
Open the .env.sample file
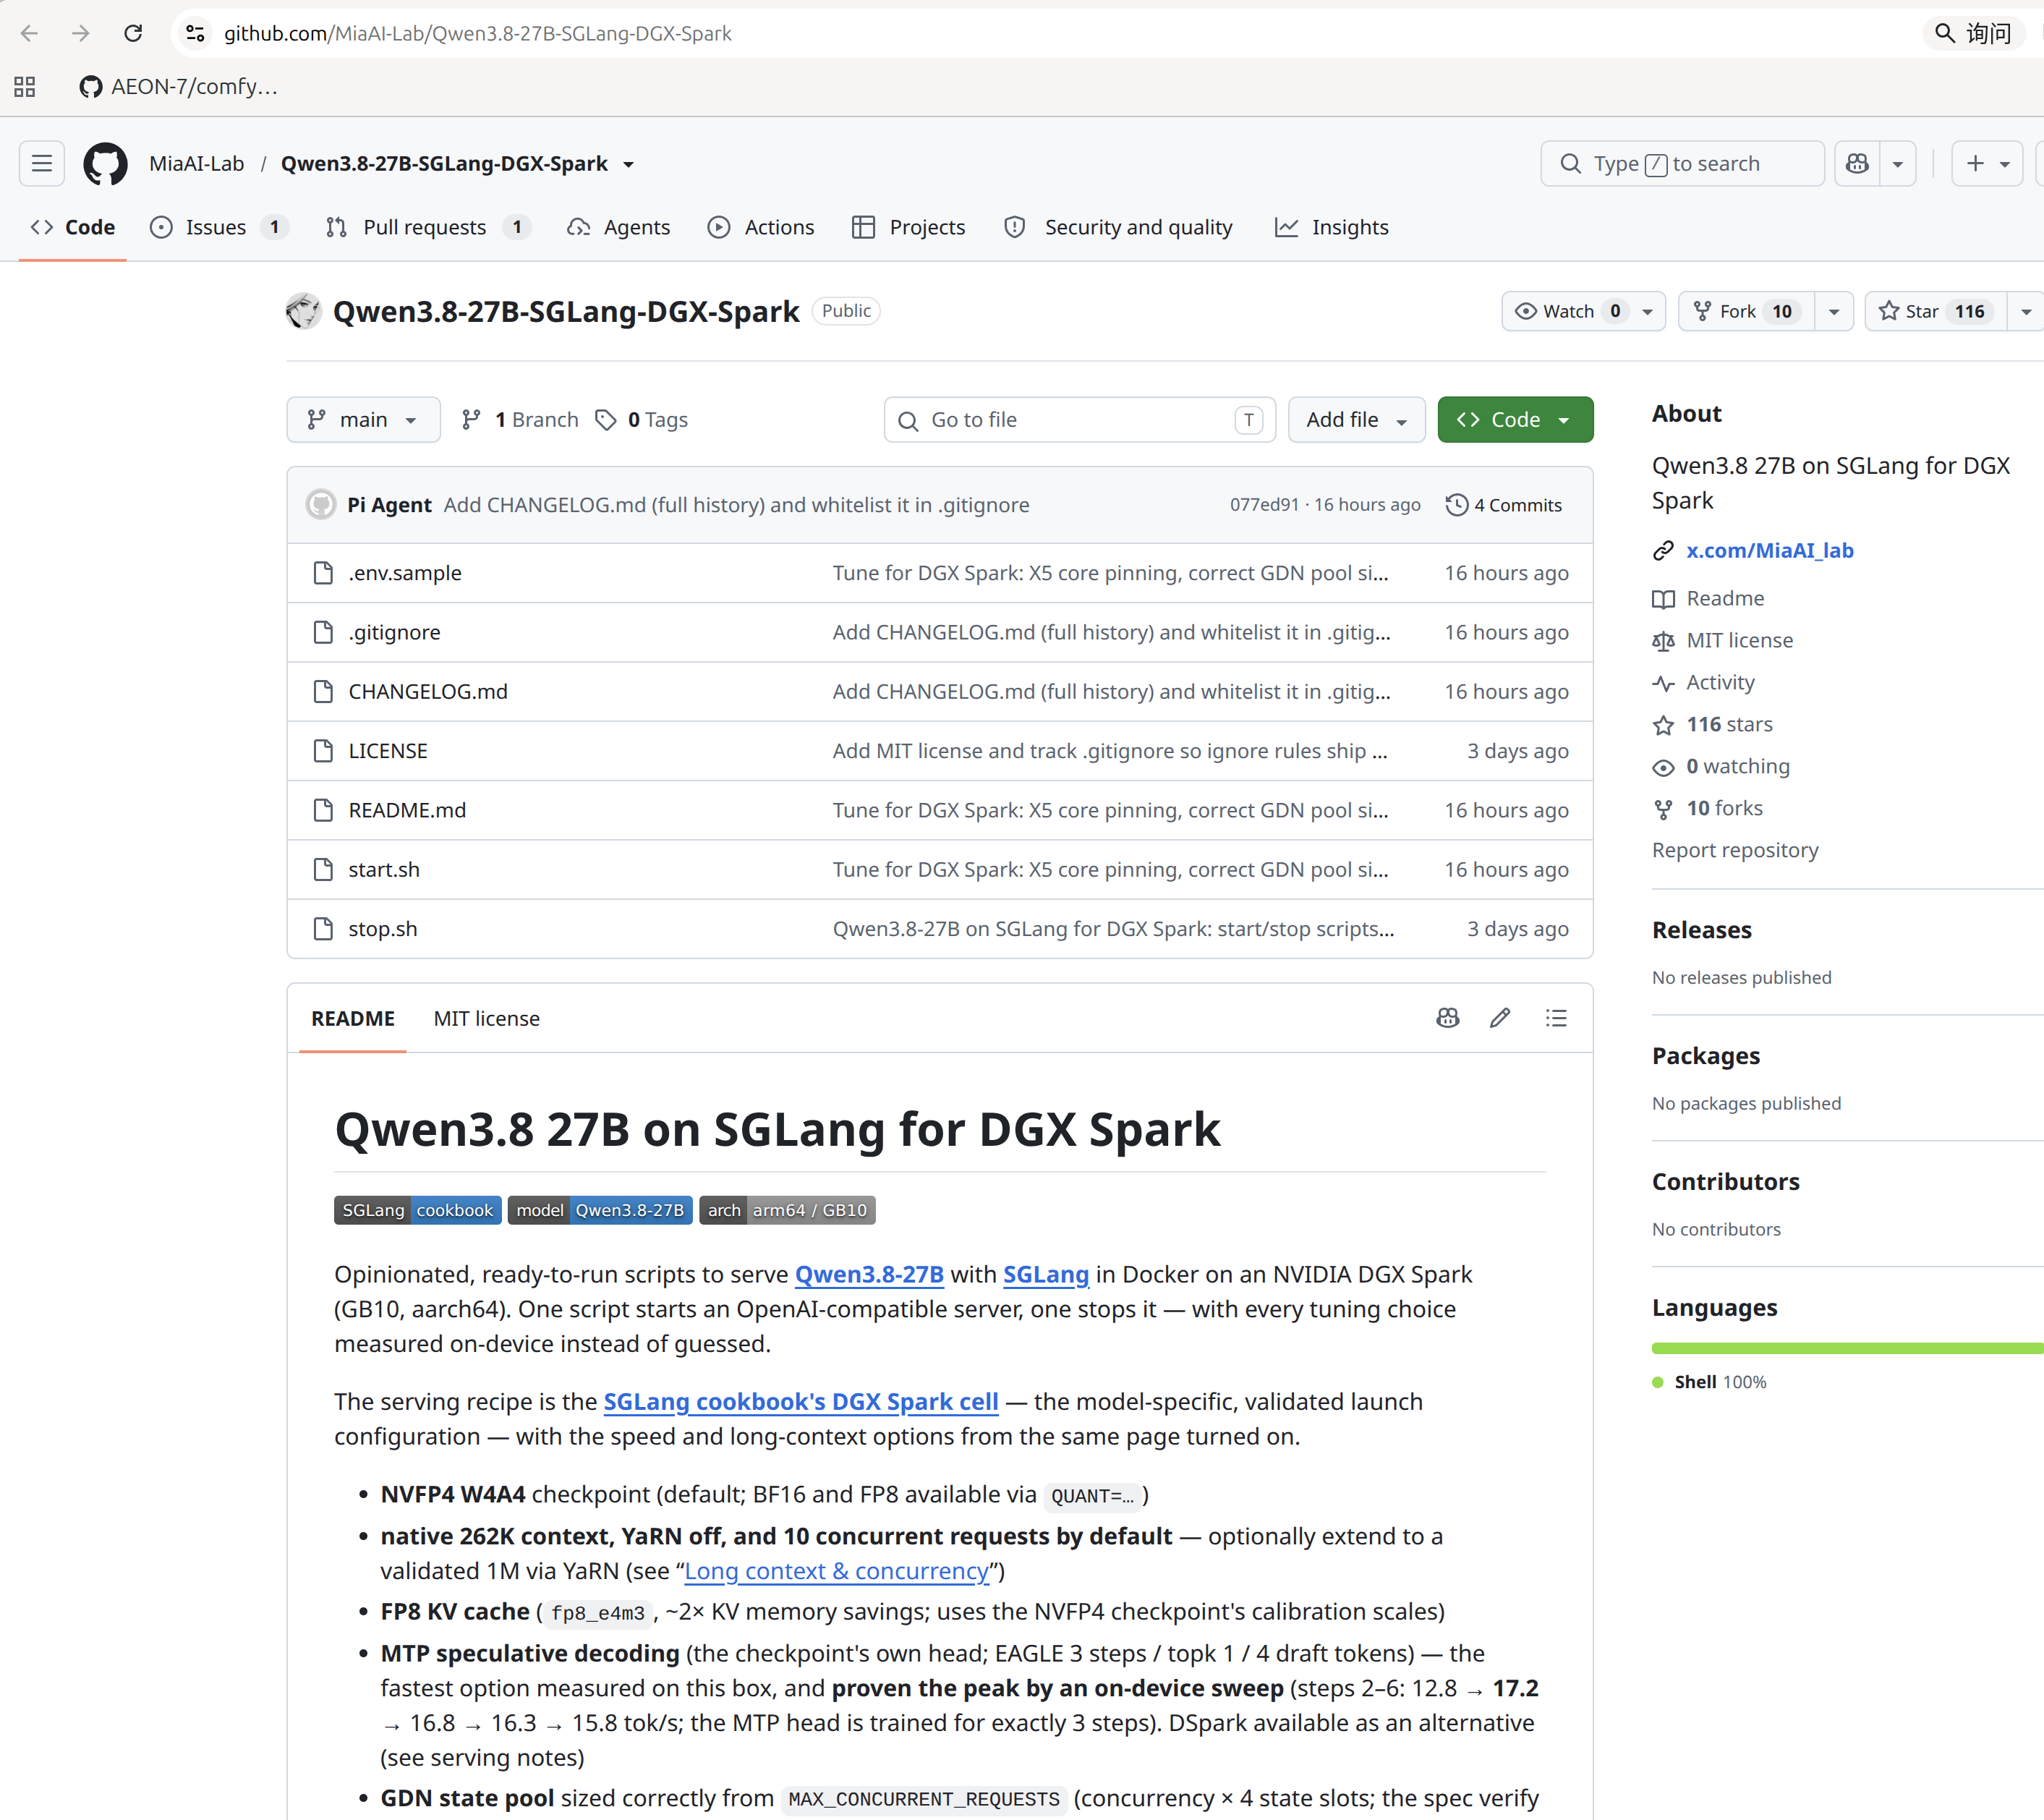[x=405, y=573]
